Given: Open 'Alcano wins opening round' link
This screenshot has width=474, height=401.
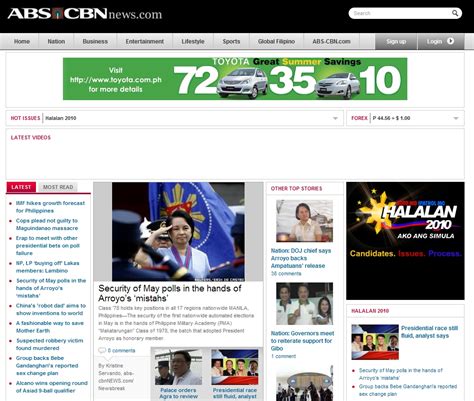Looking at the screenshot, I should 52,387.
